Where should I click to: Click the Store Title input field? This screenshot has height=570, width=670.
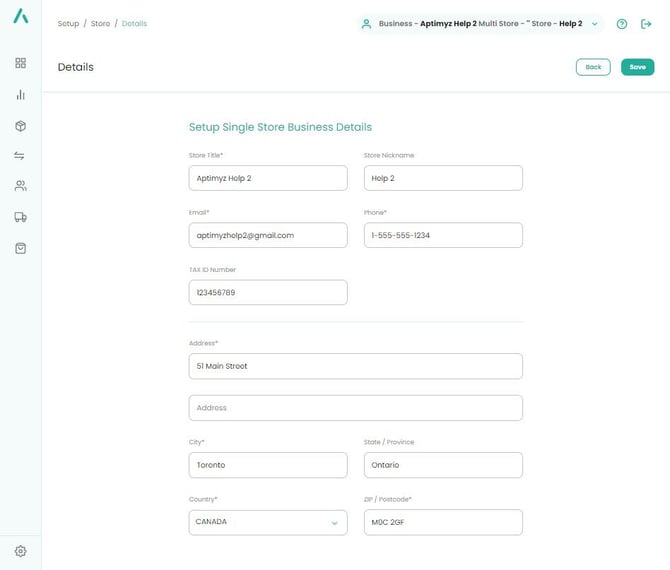[267, 178]
